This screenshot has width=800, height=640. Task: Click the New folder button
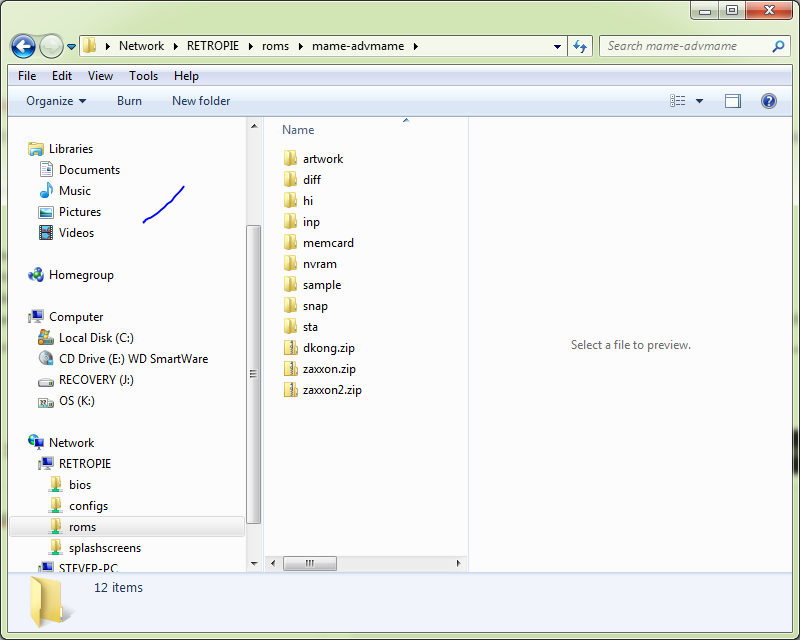click(x=201, y=101)
